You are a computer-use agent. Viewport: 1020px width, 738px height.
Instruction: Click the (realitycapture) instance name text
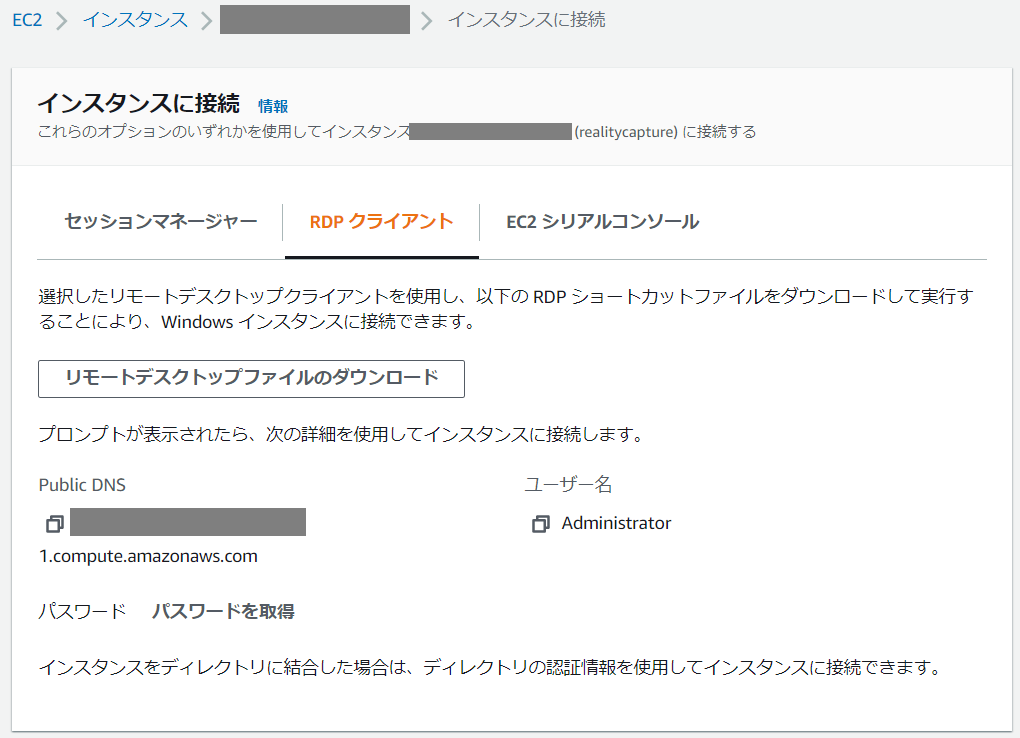(626, 132)
